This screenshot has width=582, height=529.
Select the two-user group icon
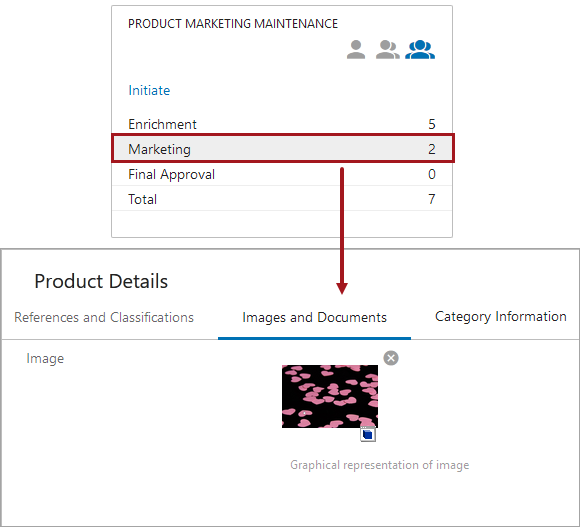[x=387, y=49]
